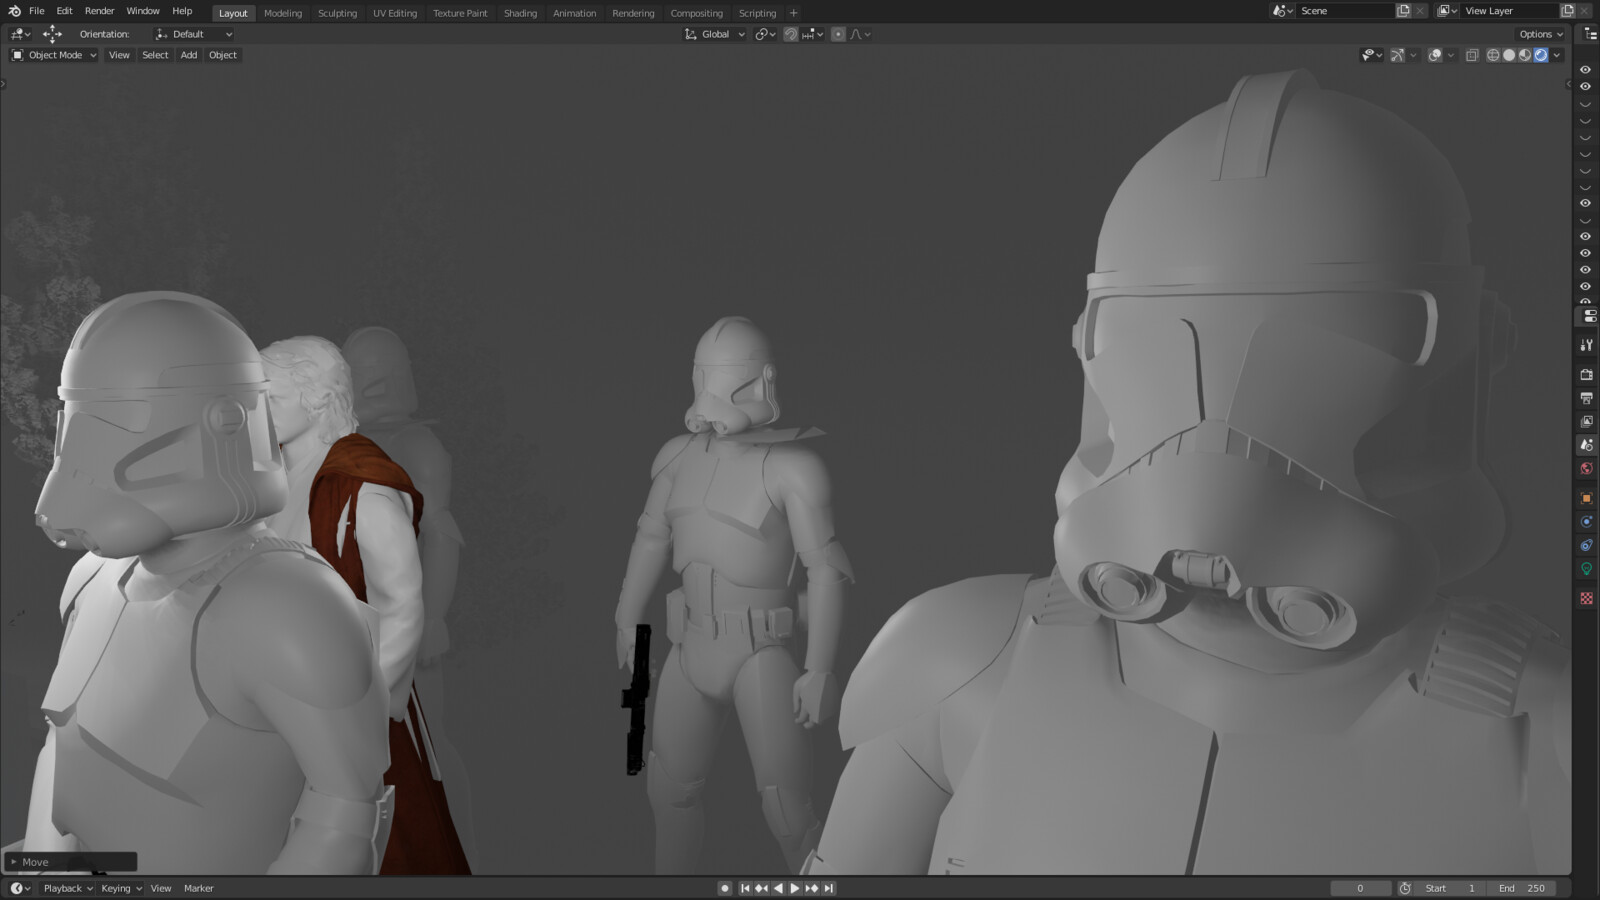Viewport: 1600px width, 900px height.
Task: Add a new view layer icon
Action: pyautogui.click(x=1567, y=11)
